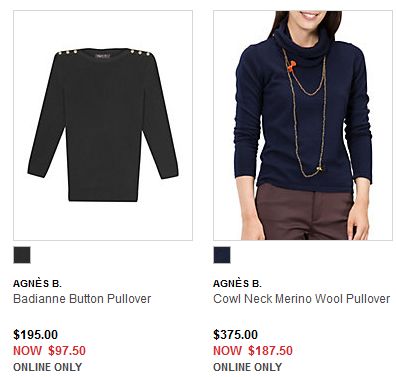Click the orange bow on the necklace
The height and width of the screenshot is (377, 396).
(x=292, y=65)
